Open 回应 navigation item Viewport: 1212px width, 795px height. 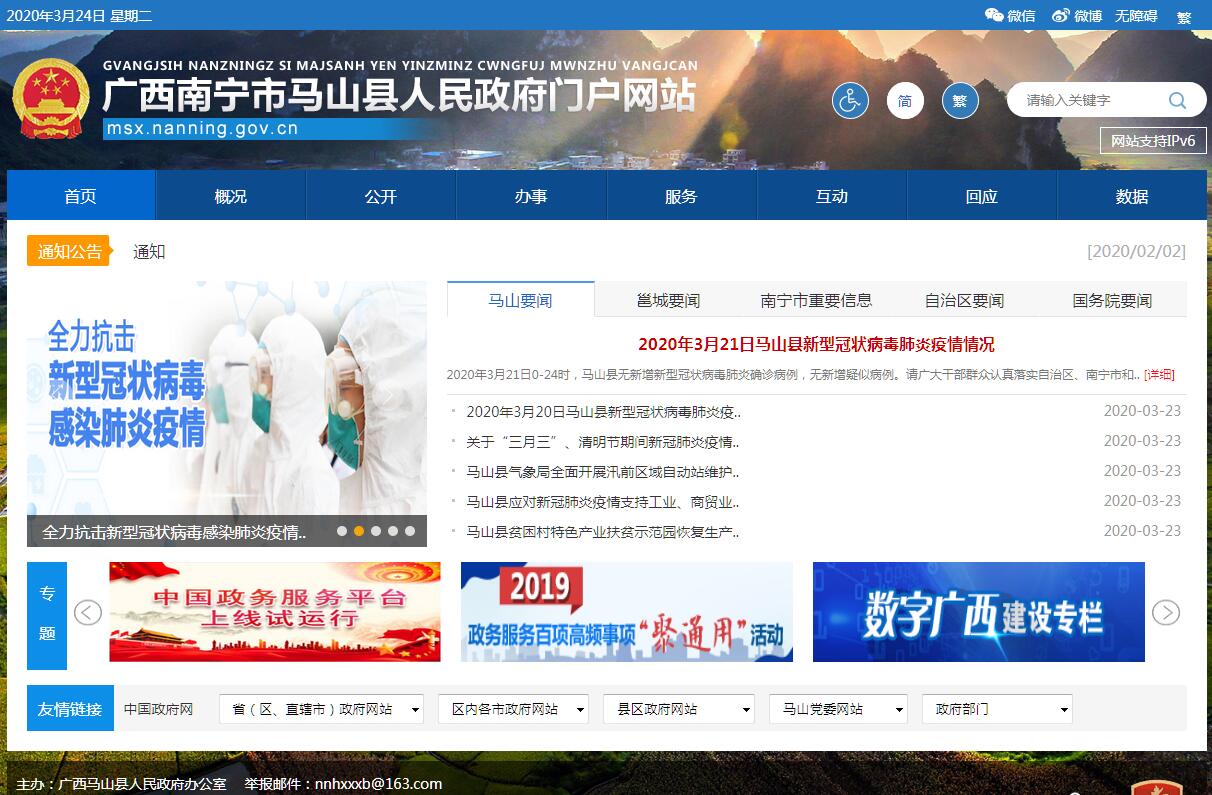(982, 196)
